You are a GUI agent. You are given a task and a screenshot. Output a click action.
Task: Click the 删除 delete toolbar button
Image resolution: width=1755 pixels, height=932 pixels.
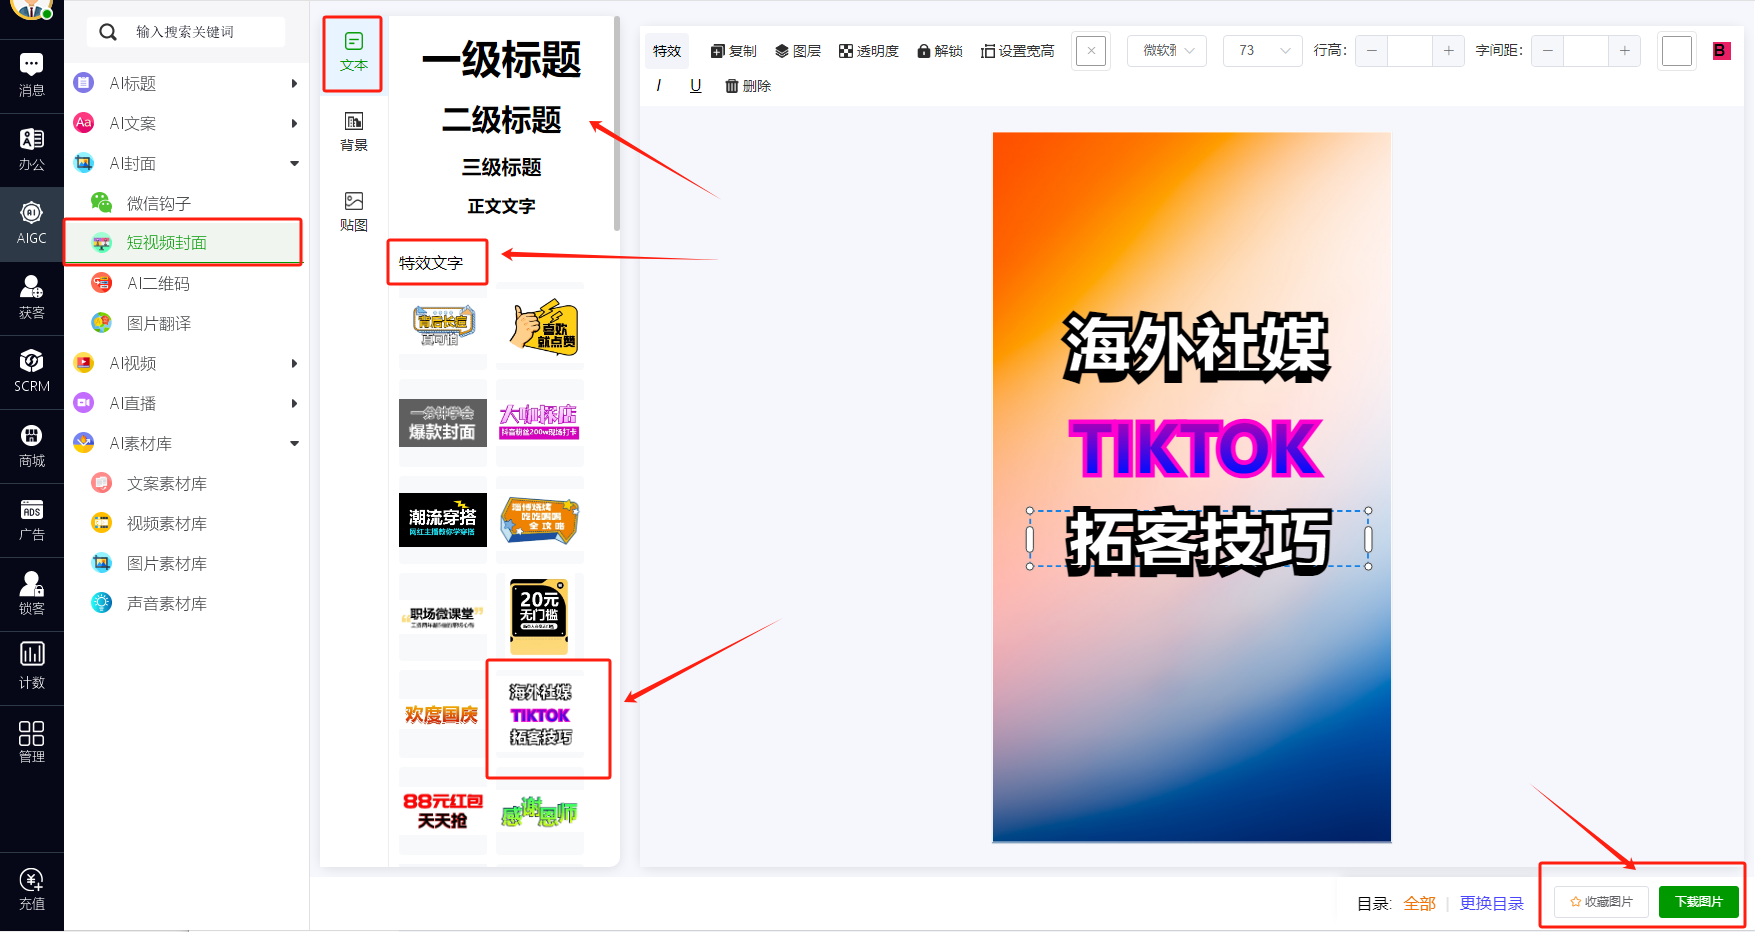click(748, 86)
